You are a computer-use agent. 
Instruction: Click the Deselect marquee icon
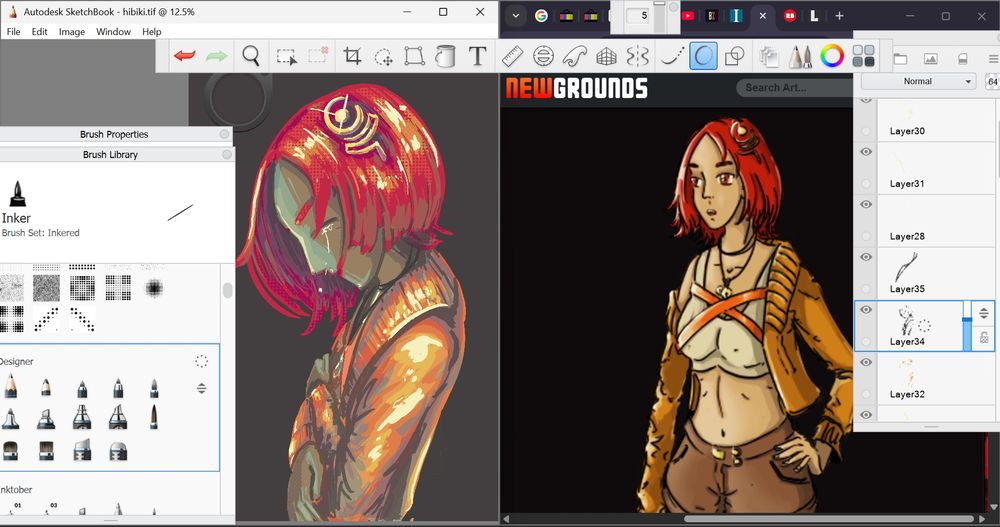click(318, 56)
